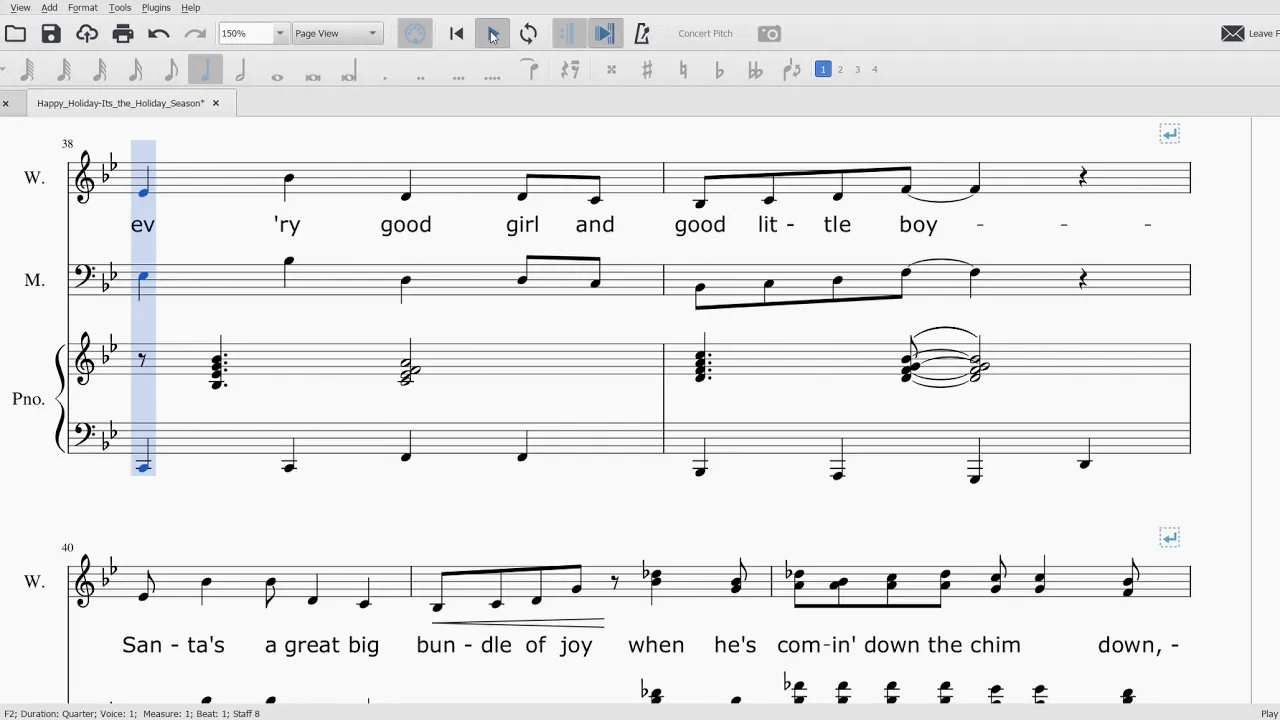Open the Tools menu
The image size is (1280, 720).
tap(119, 8)
